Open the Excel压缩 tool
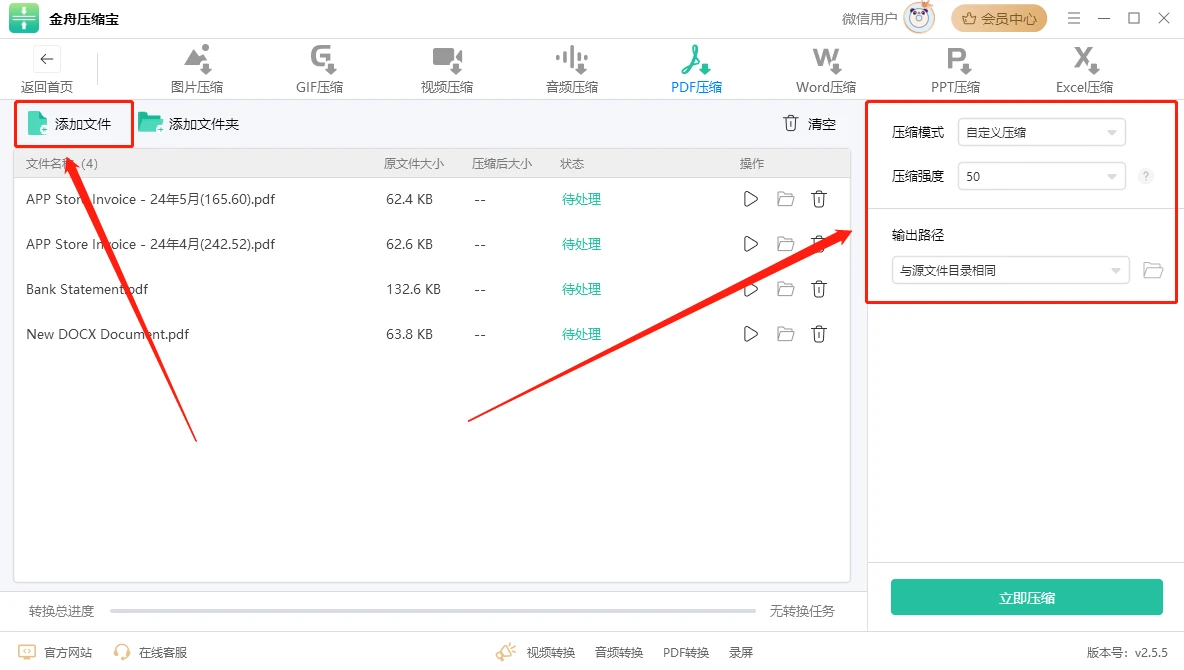Screen dimensions: 1184x670 (1084, 69)
